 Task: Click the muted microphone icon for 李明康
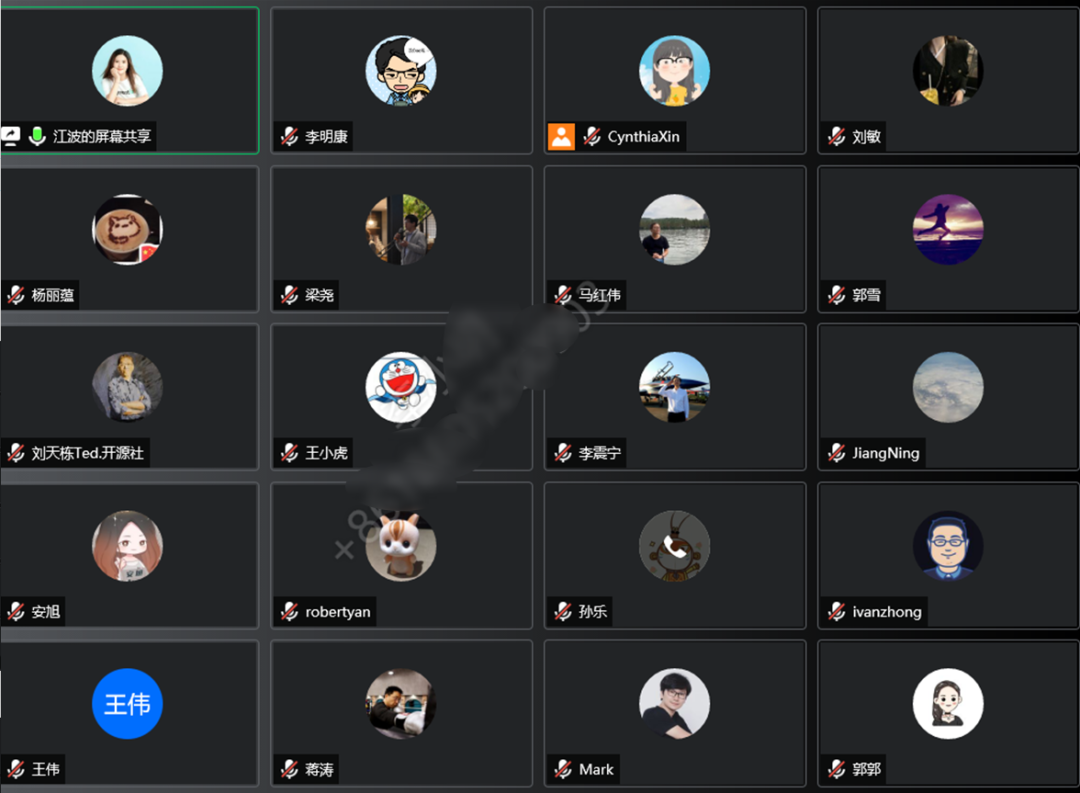click(289, 136)
